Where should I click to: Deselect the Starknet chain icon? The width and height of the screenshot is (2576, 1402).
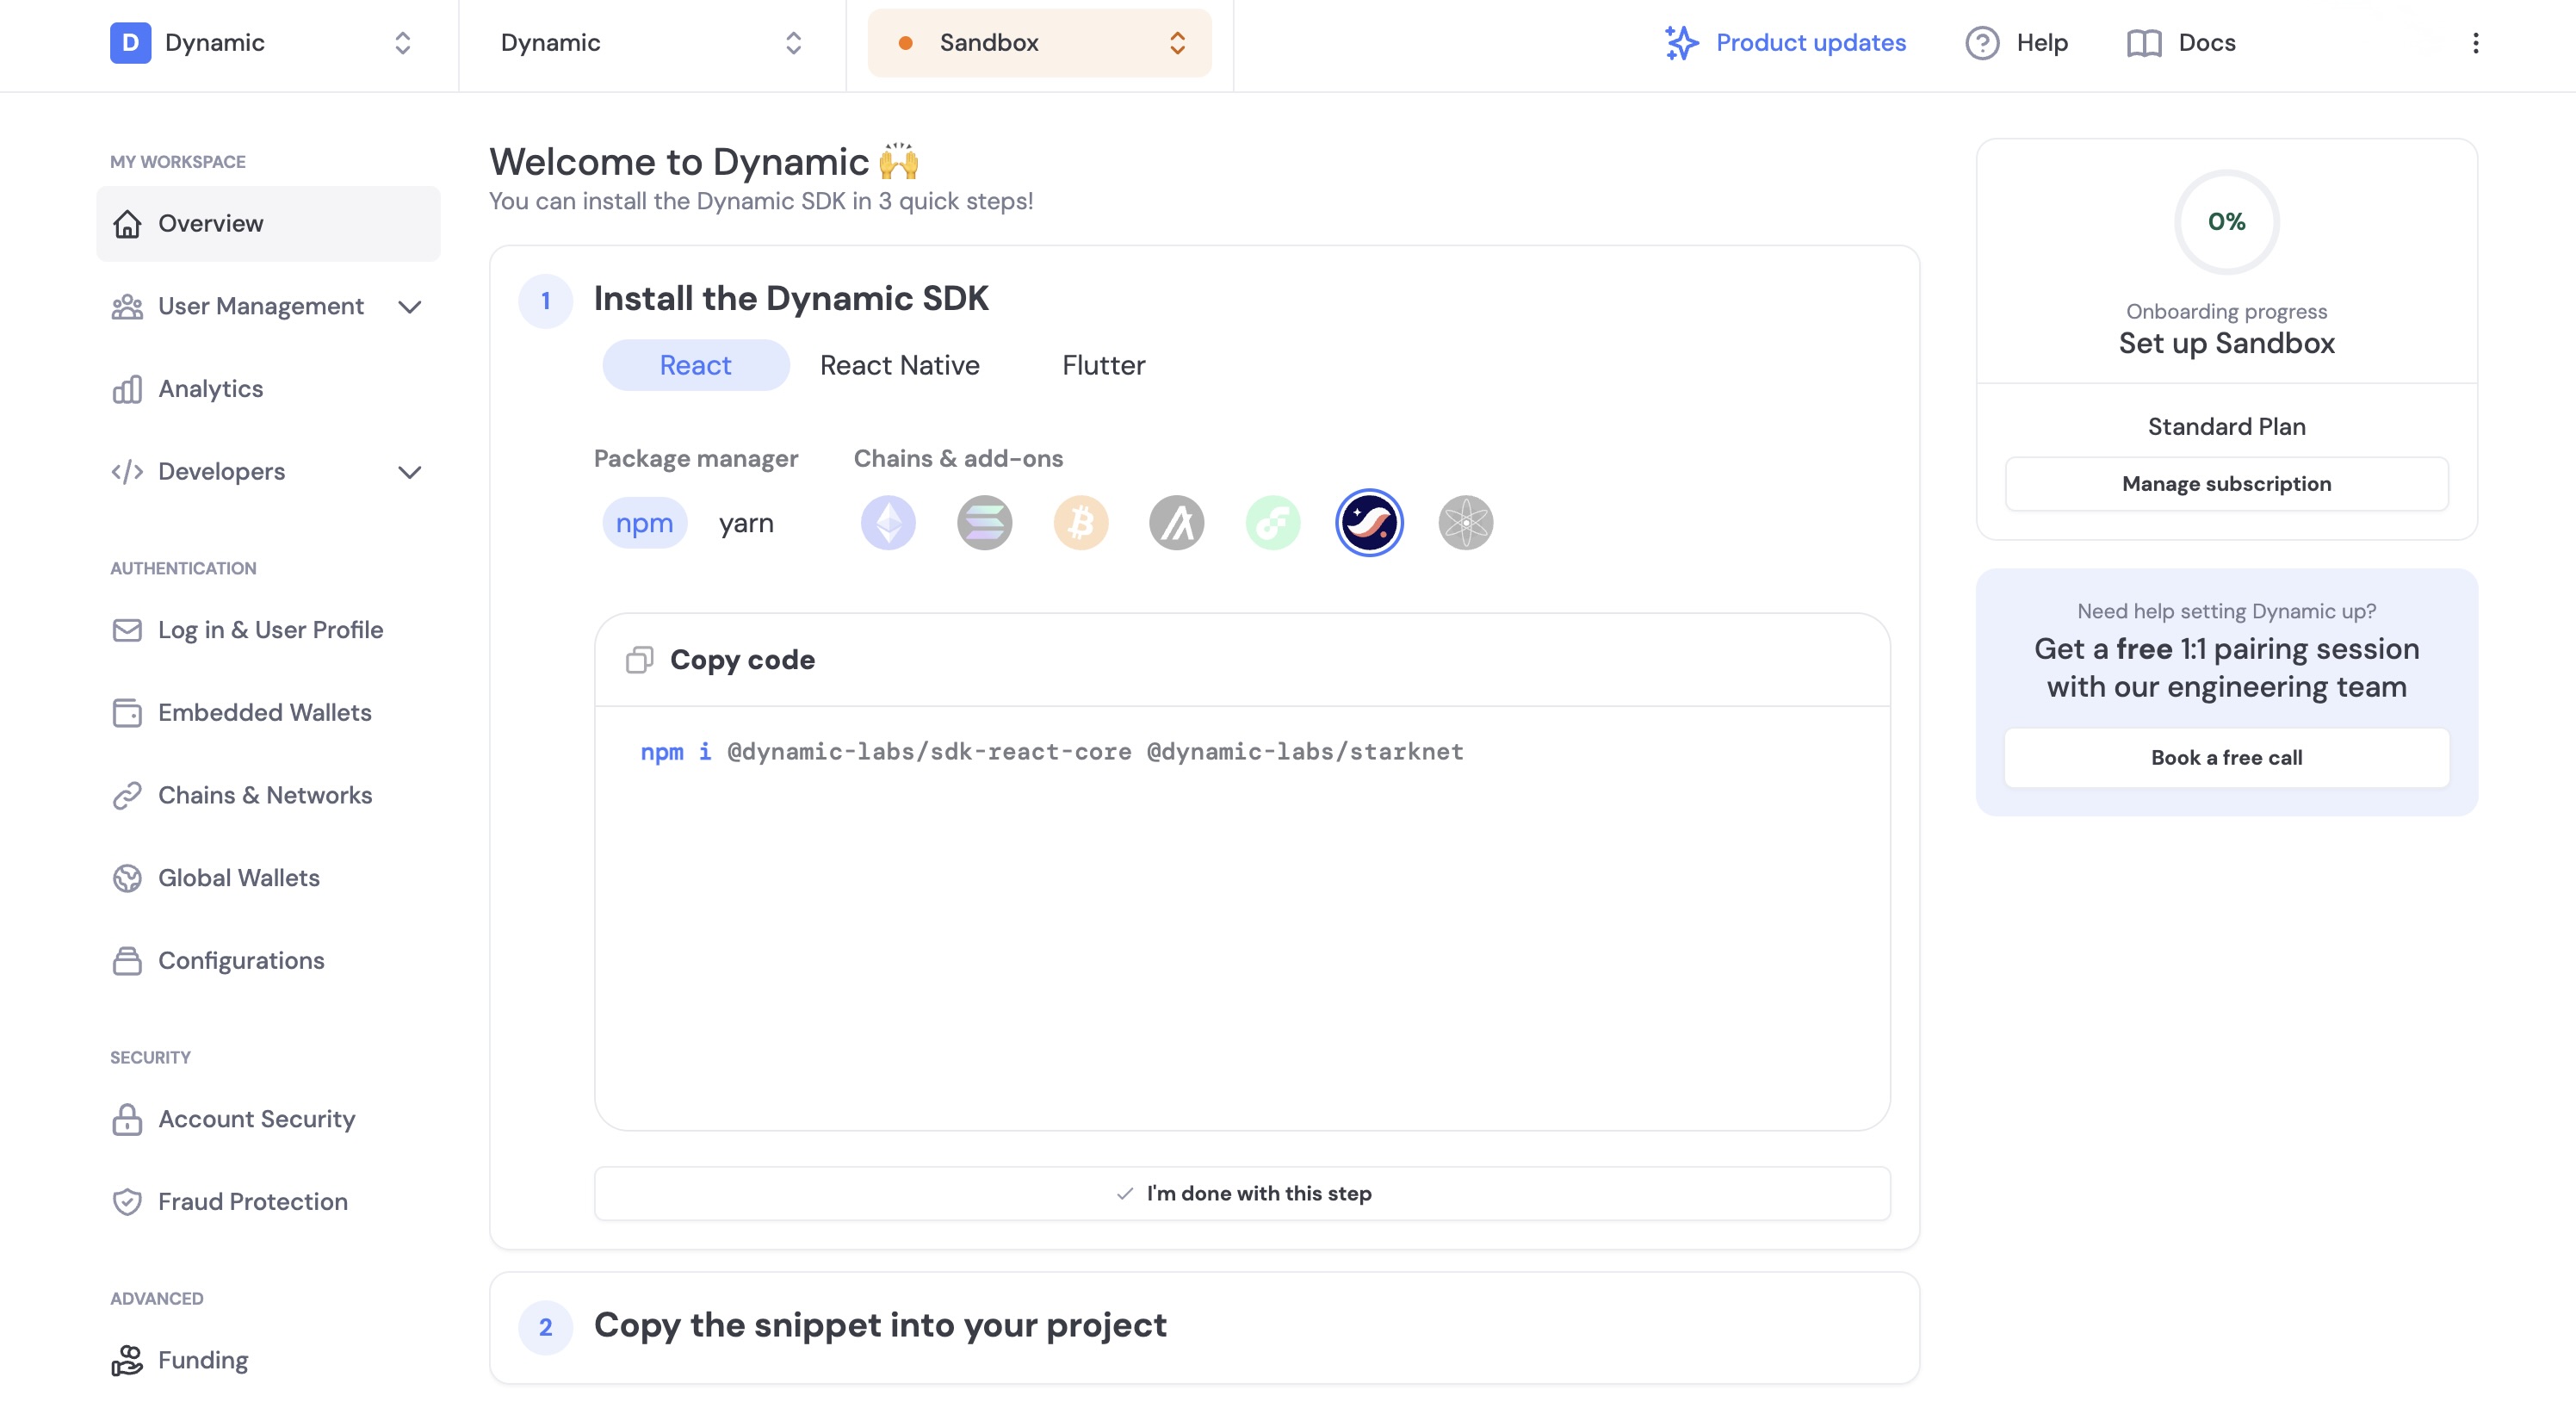tap(1369, 522)
